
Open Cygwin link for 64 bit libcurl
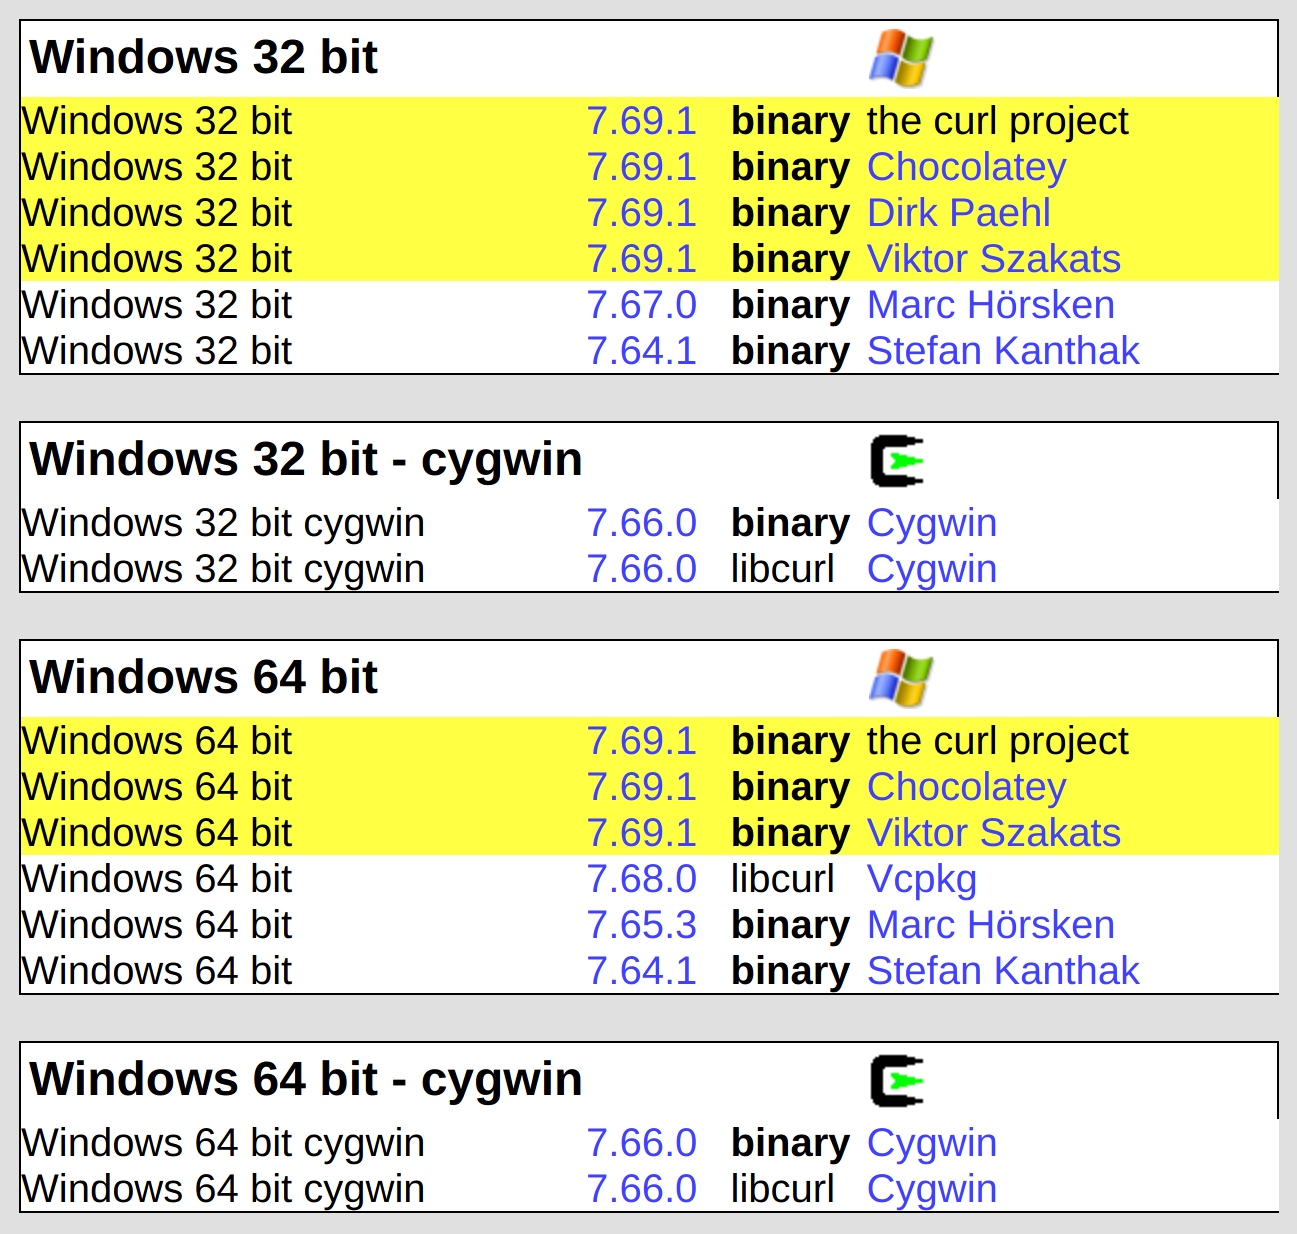(931, 1189)
